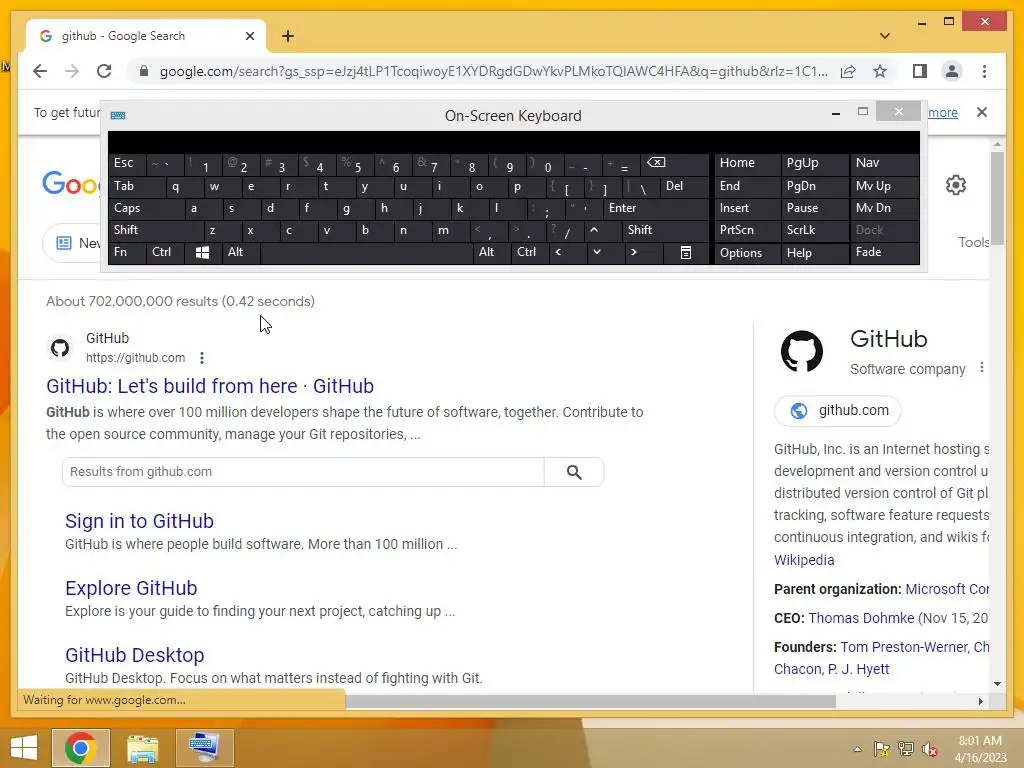Open the Windows Start button

click(x=24, y=748)
